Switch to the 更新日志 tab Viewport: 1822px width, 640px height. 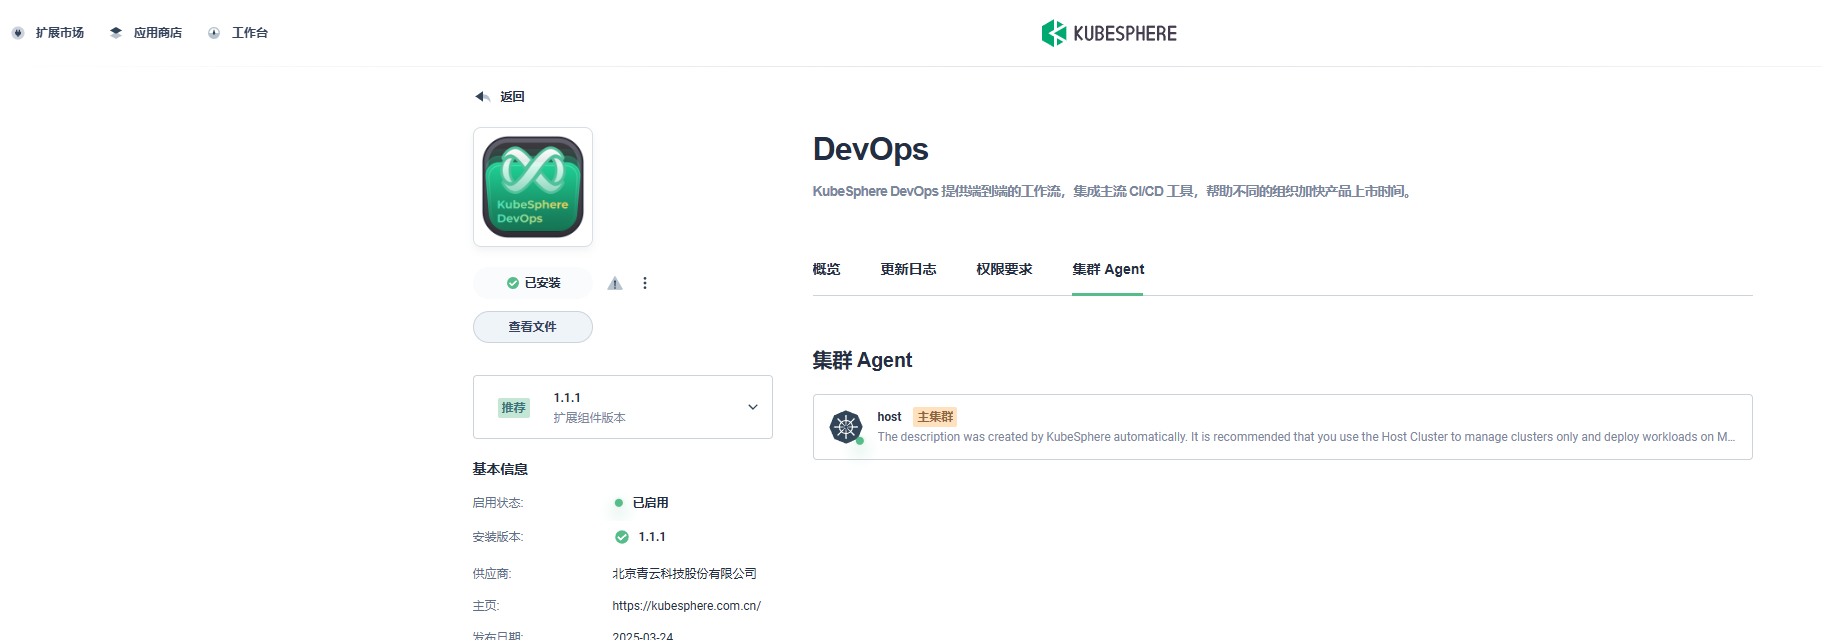click(x=909, y=269)
